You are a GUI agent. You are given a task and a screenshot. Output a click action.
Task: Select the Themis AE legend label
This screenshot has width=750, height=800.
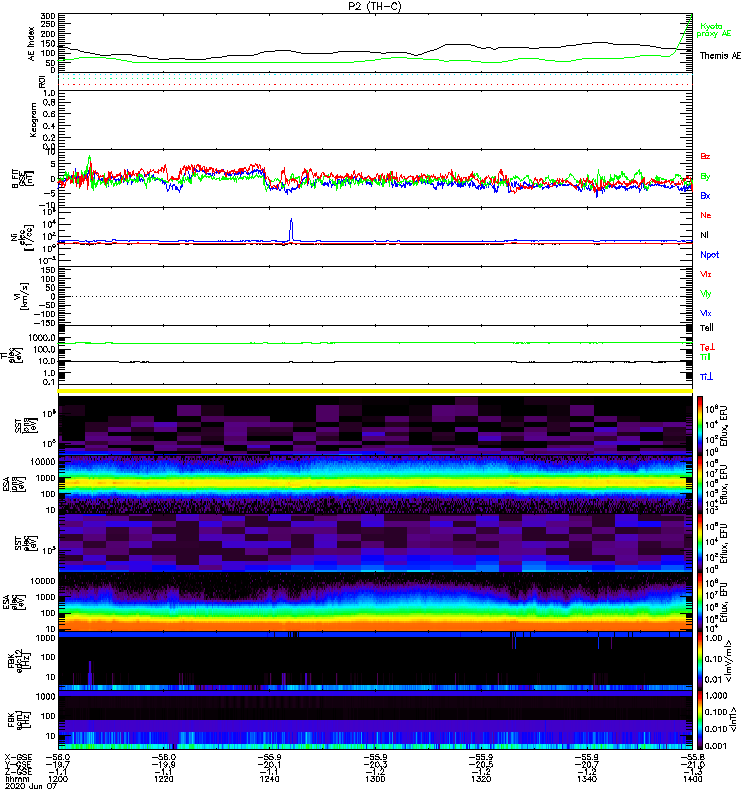[720, 56]
